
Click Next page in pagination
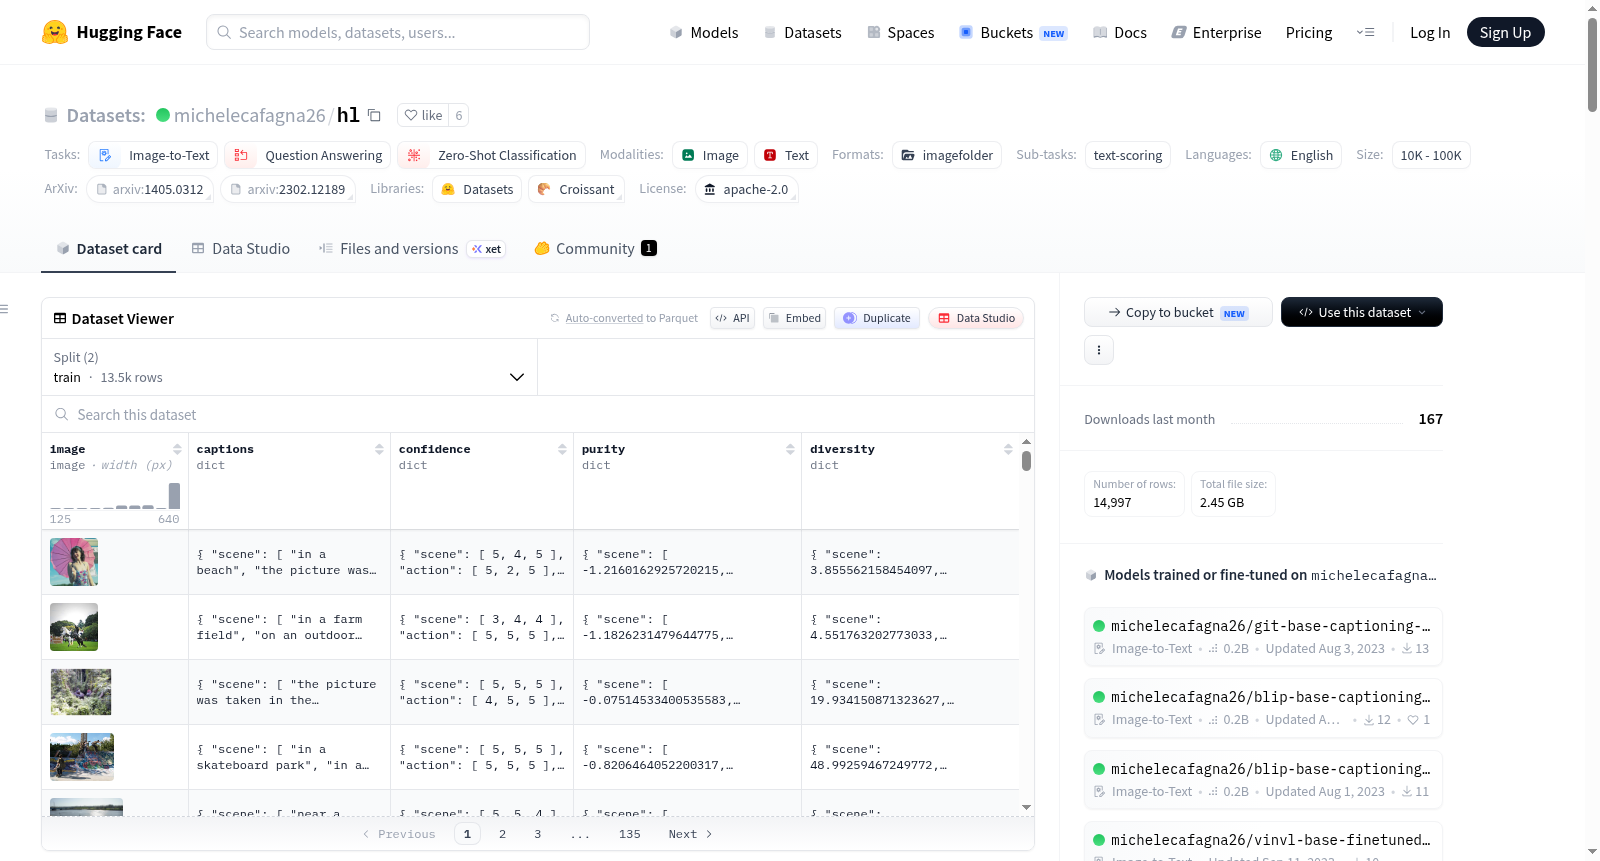coord(690,834)
